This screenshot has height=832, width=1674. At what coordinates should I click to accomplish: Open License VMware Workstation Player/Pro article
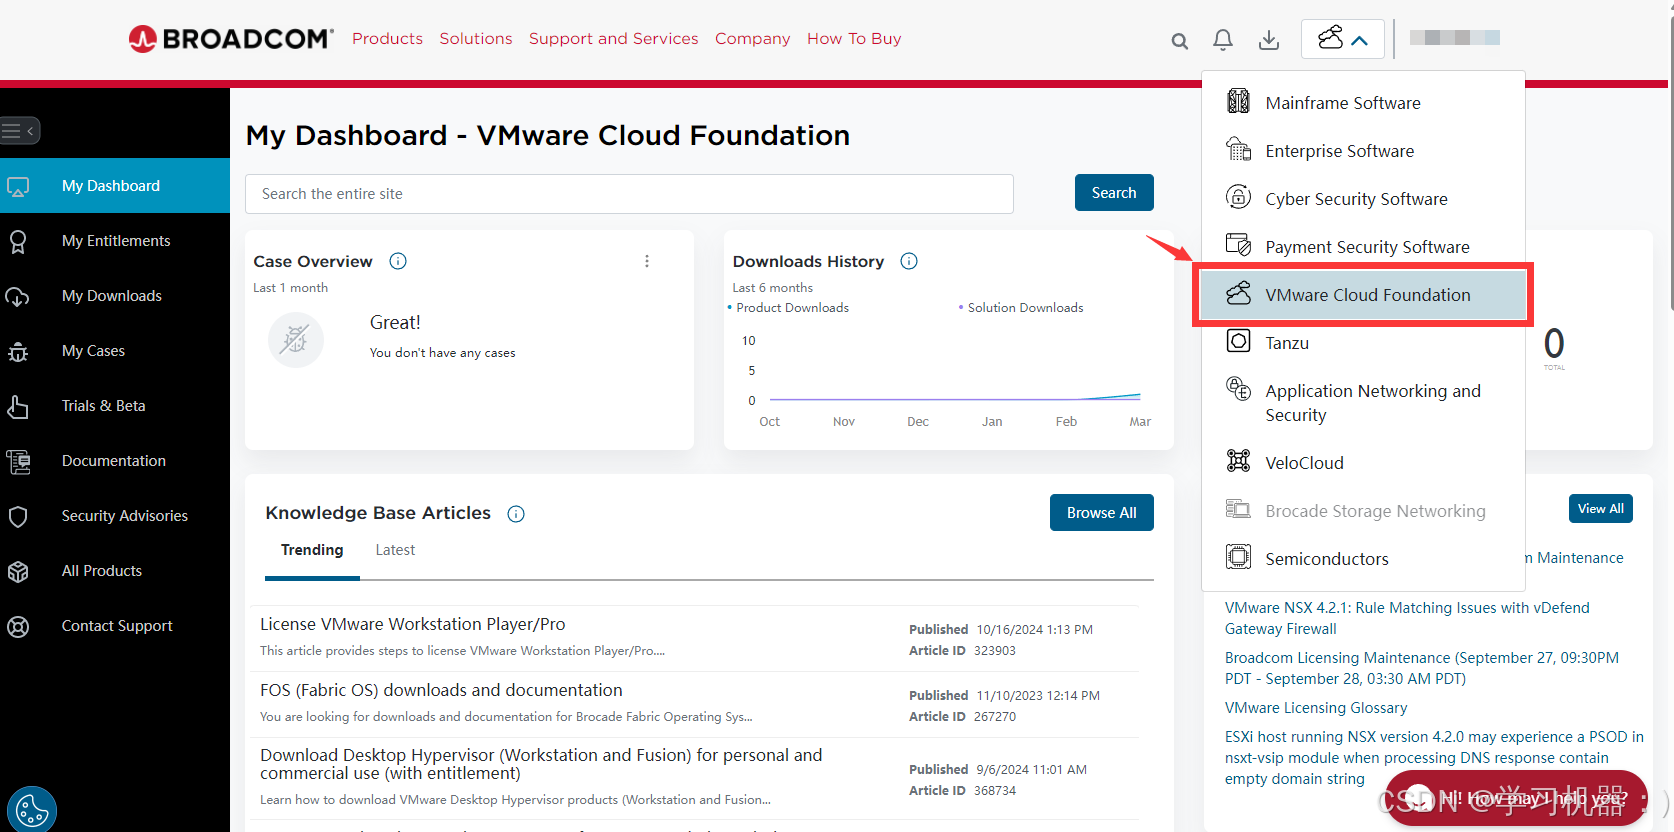413,624
